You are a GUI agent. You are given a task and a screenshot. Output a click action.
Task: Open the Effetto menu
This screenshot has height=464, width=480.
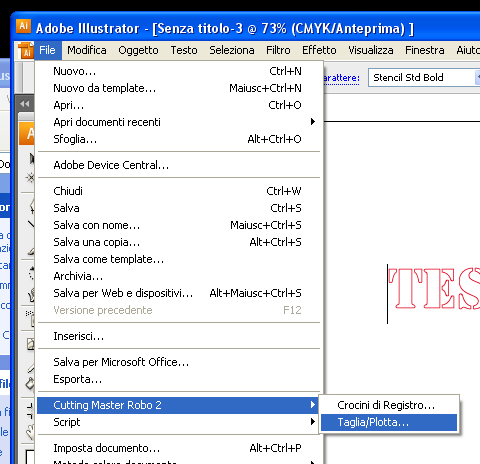tap(319, 50)
